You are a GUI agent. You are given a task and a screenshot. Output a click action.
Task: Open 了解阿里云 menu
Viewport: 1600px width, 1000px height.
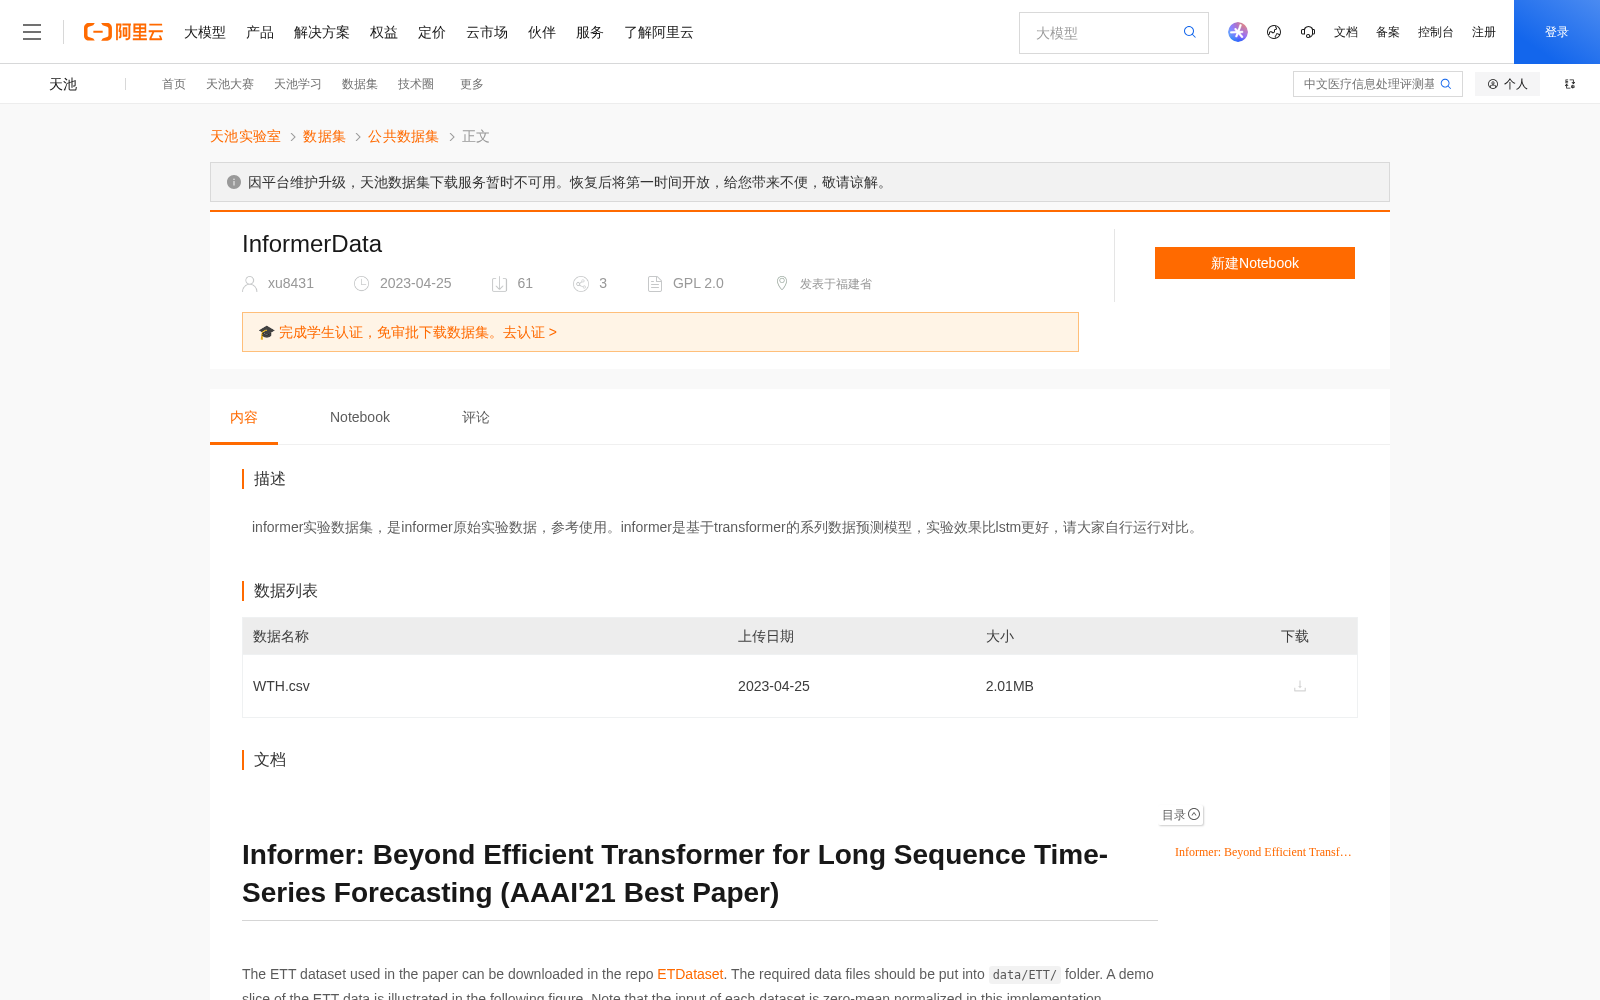[659, 32]
